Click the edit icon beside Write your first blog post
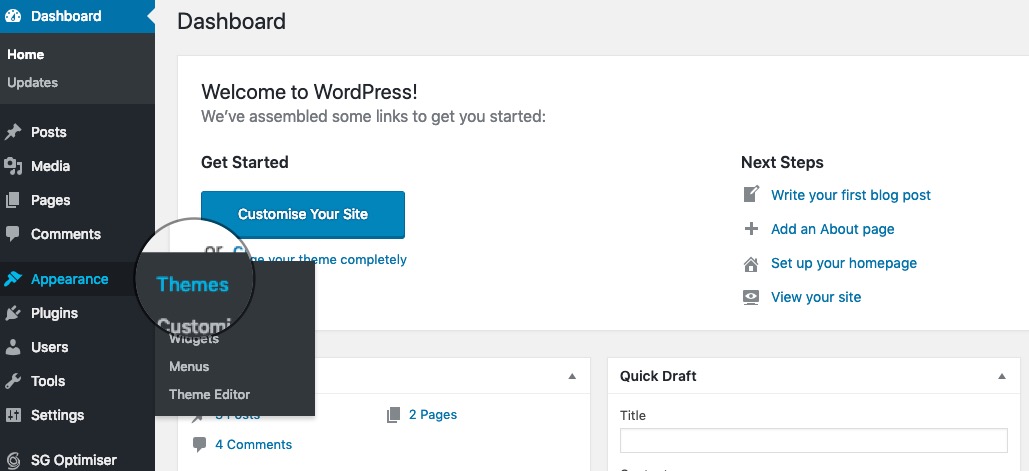Viewport: 1029px width, 471px height. click(751, 194)
